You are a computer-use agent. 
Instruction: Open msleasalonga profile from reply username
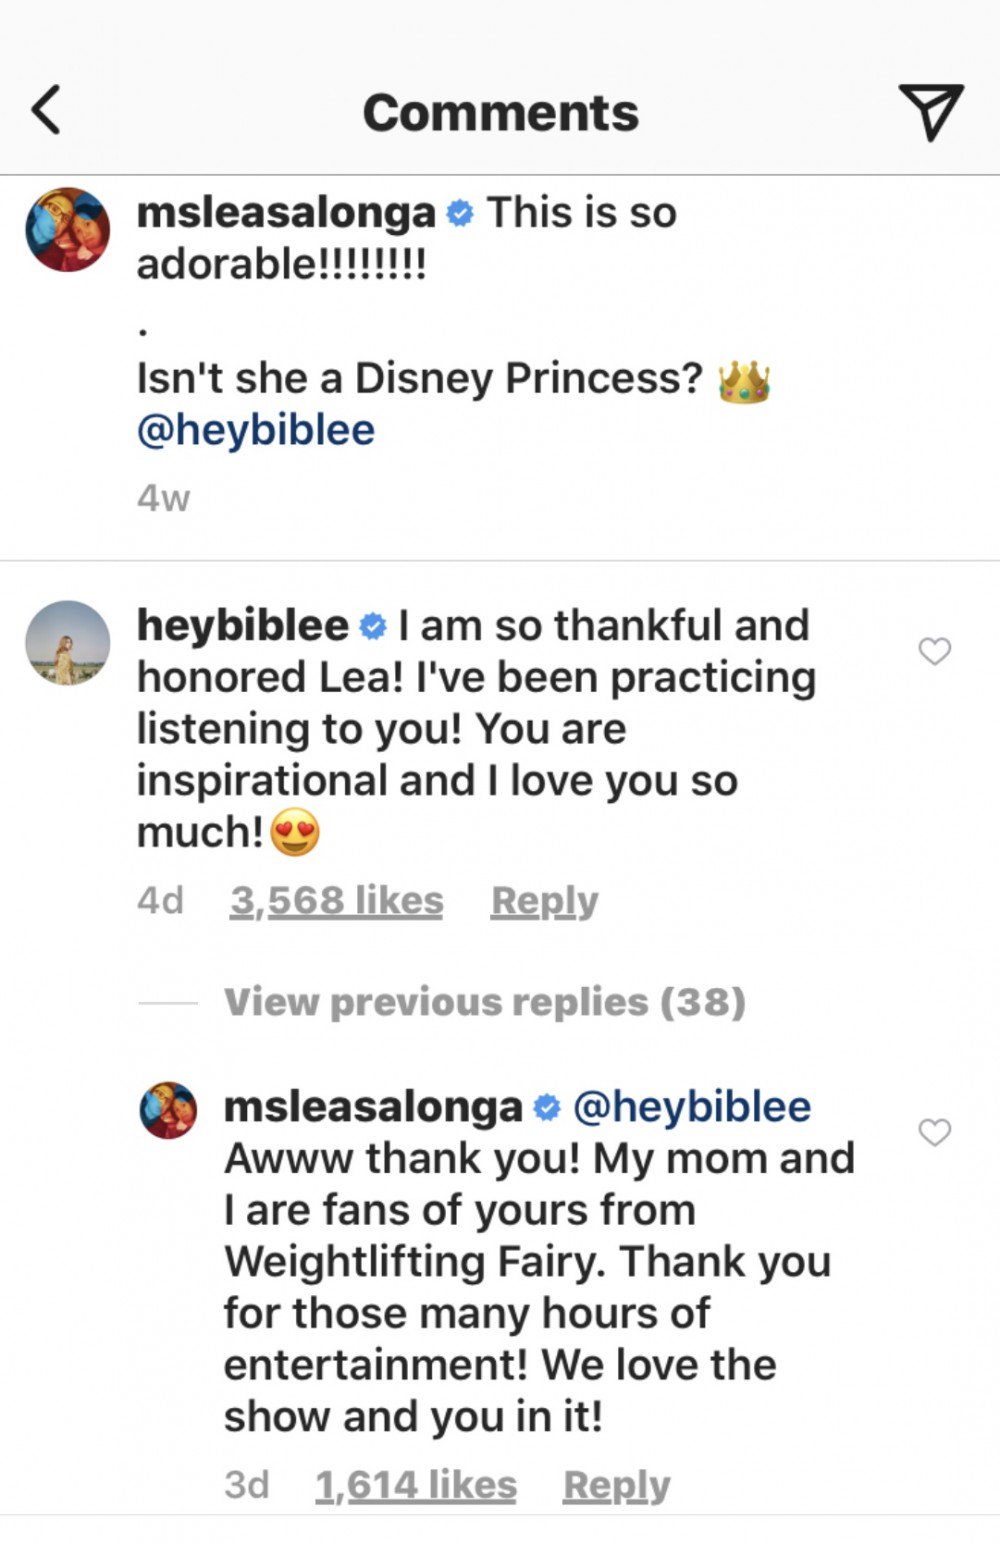[372, 1107]
